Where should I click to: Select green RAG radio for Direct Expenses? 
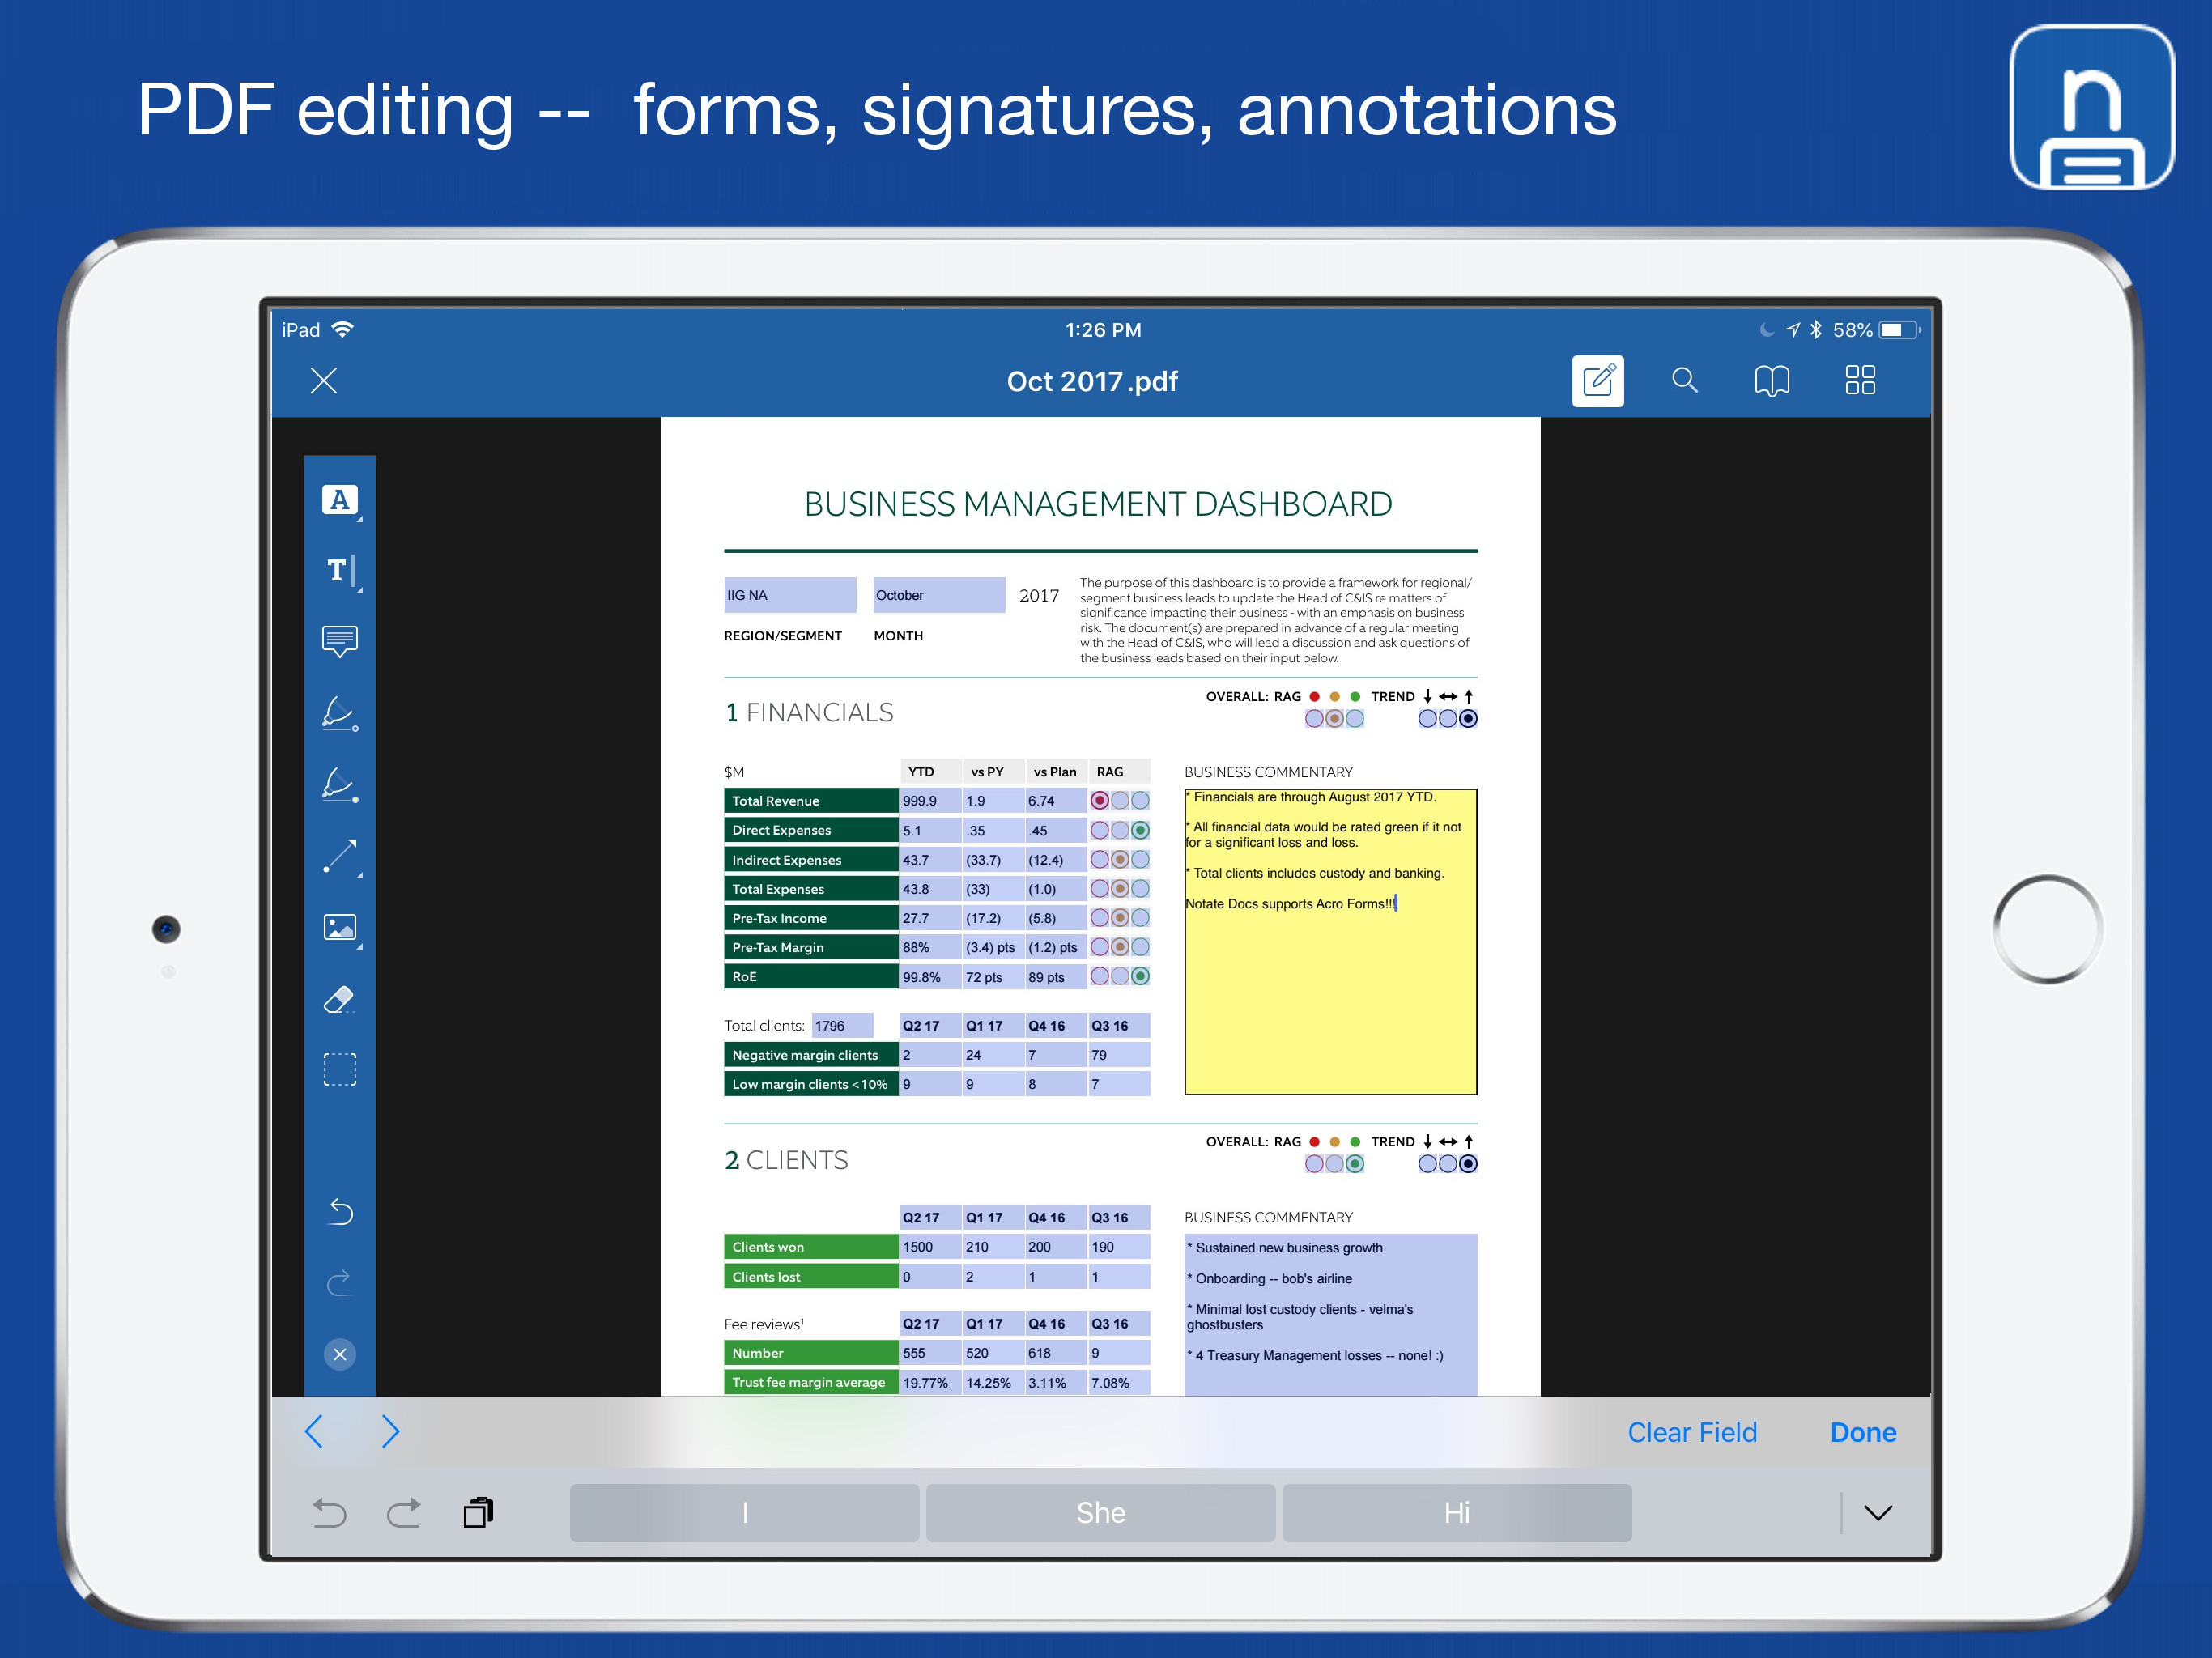tap(1140, 830)
